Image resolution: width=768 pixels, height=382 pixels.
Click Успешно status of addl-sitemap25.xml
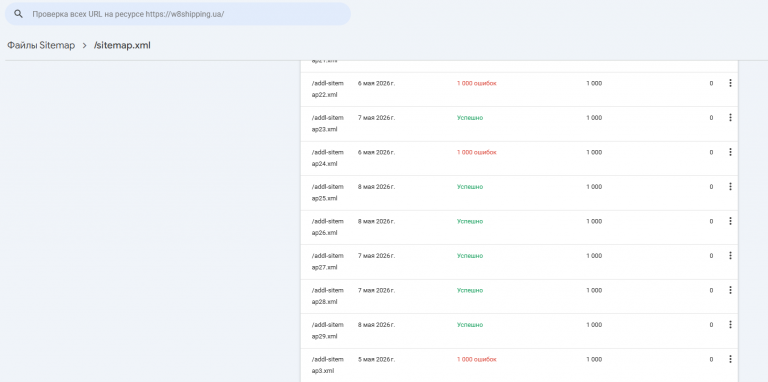point(470,187)
